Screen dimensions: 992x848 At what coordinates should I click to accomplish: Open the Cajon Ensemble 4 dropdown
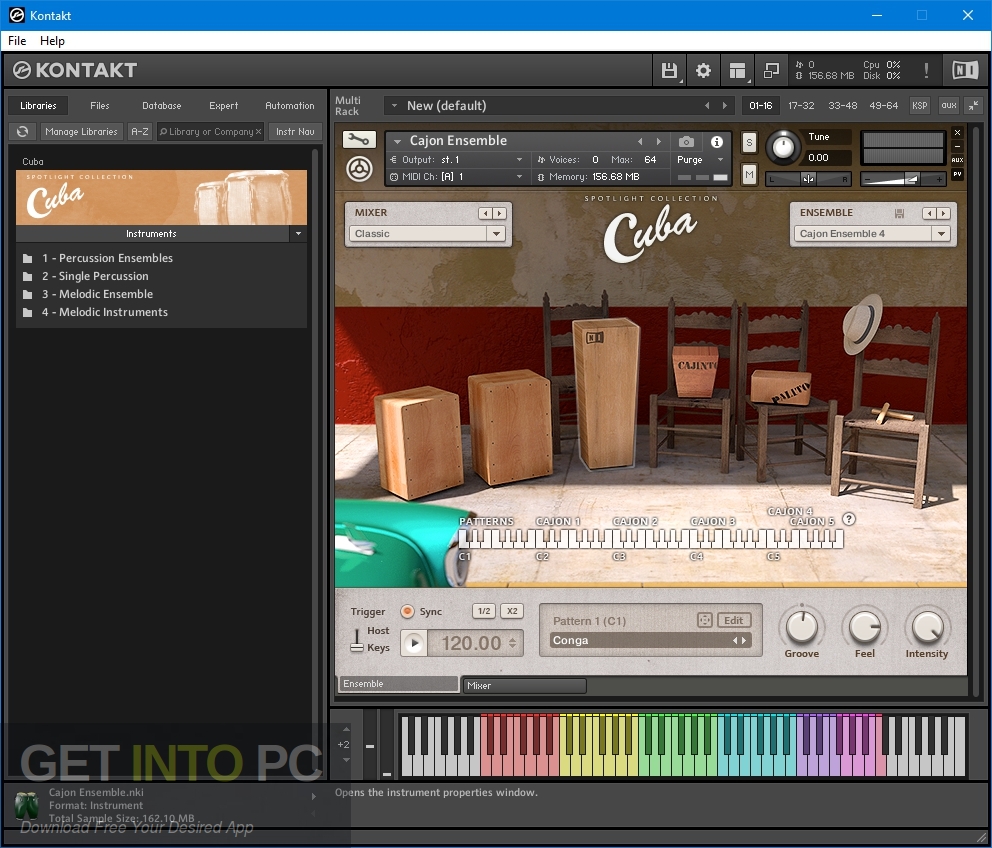(x=872, y=234)
